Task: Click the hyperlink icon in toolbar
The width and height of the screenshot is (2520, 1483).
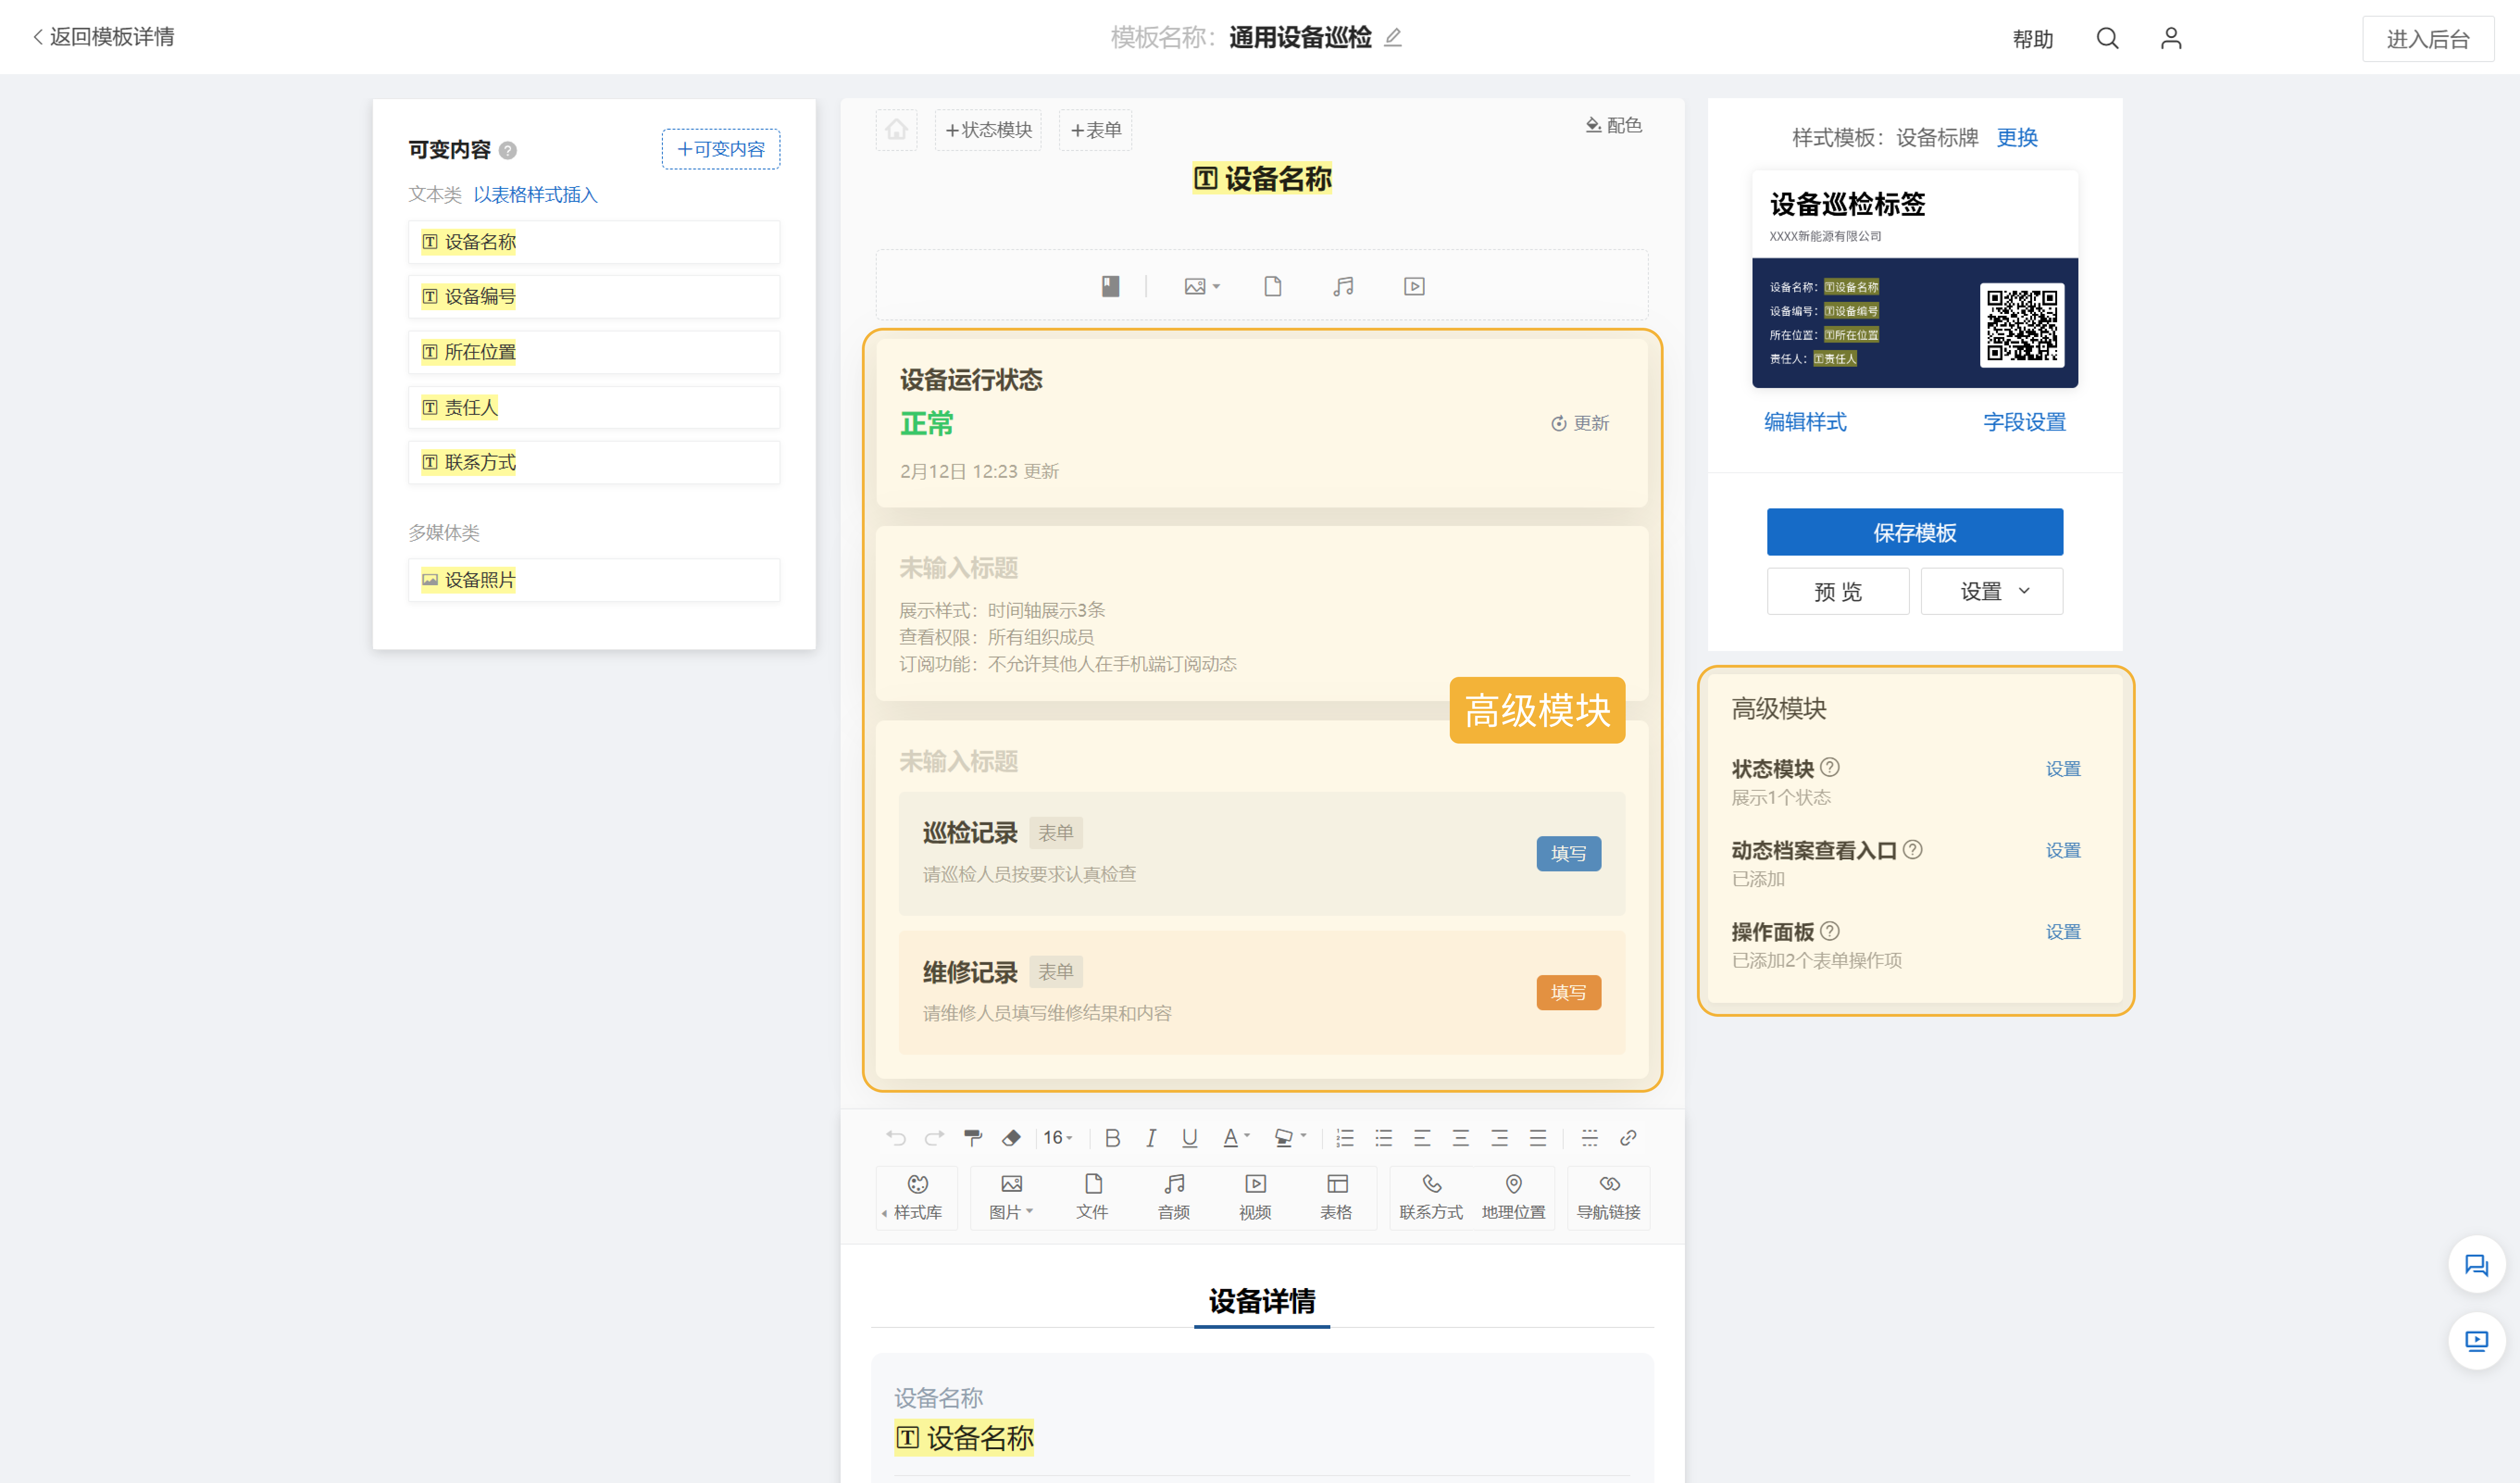Action: click(x=1628, y=1137)
